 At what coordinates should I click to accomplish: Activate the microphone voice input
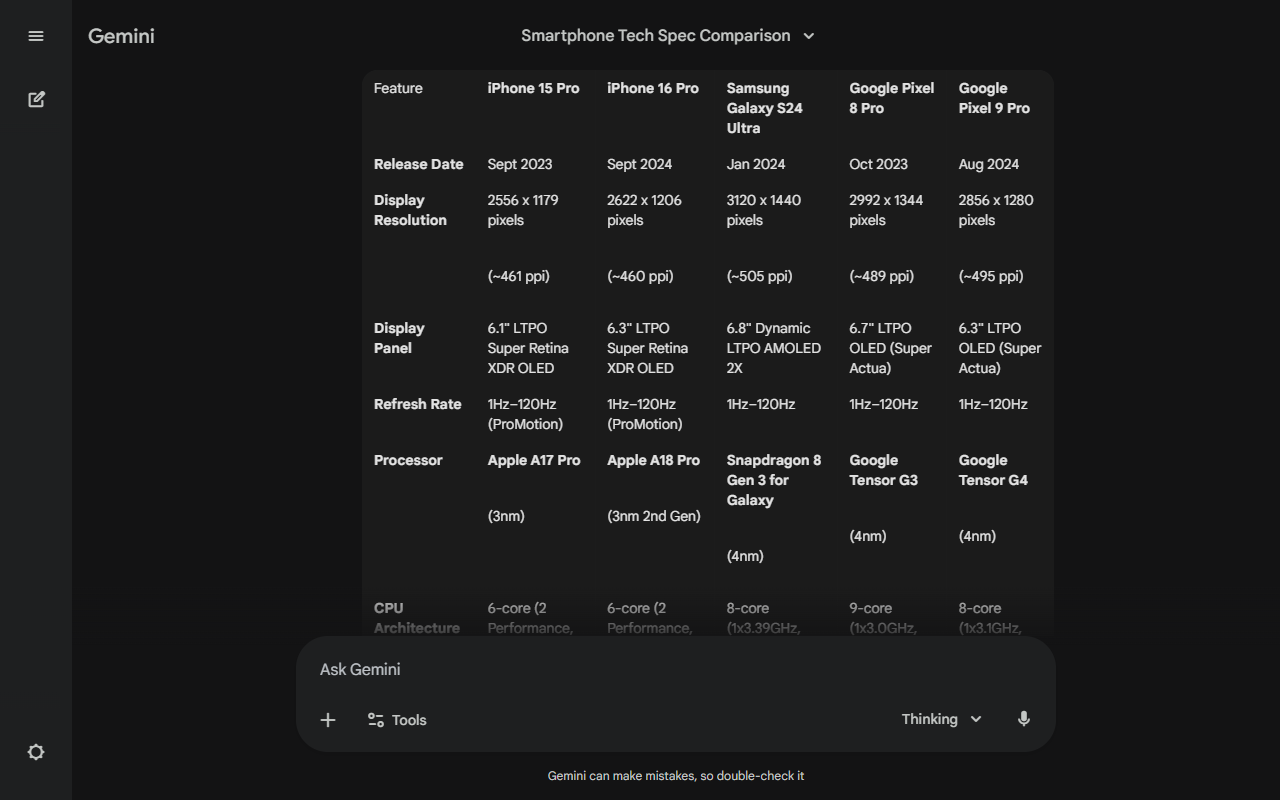(x=1023, y=719)
